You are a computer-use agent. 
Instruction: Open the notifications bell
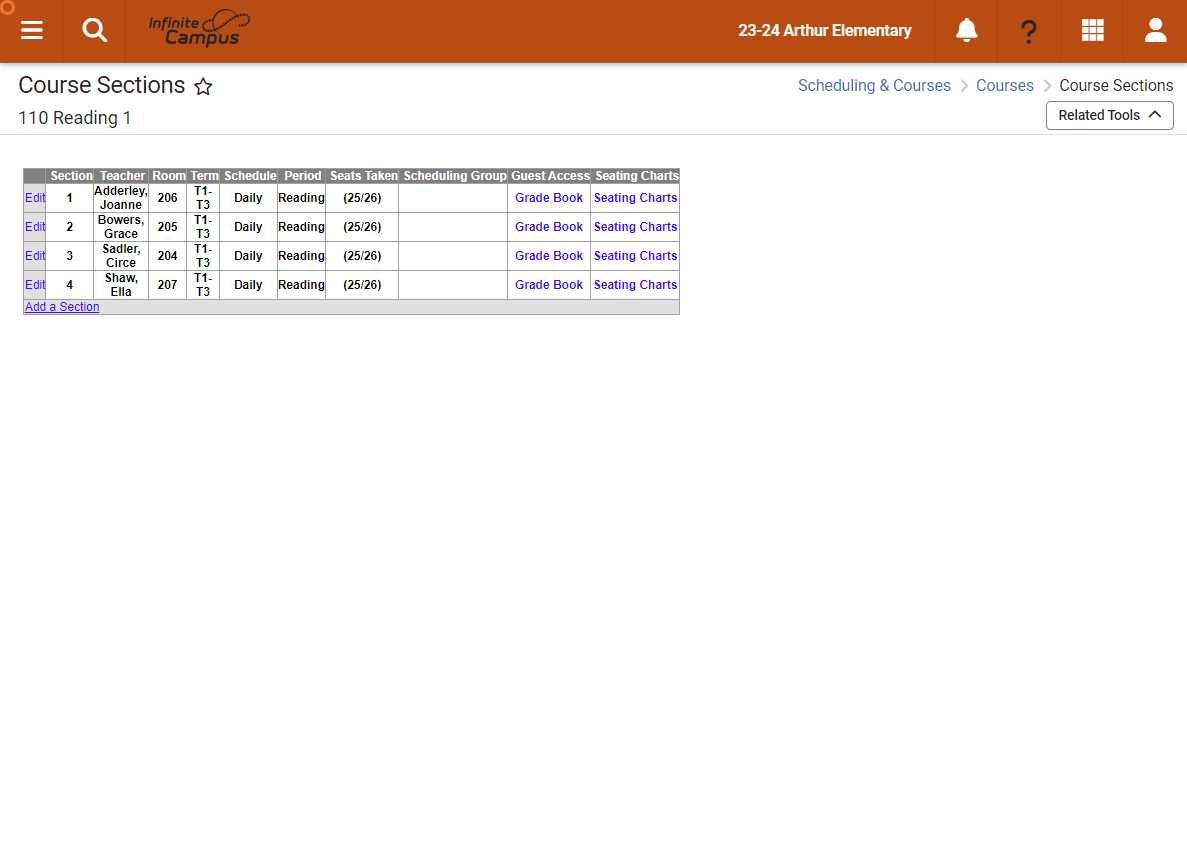pyautogui.click(x=966, y=30)
